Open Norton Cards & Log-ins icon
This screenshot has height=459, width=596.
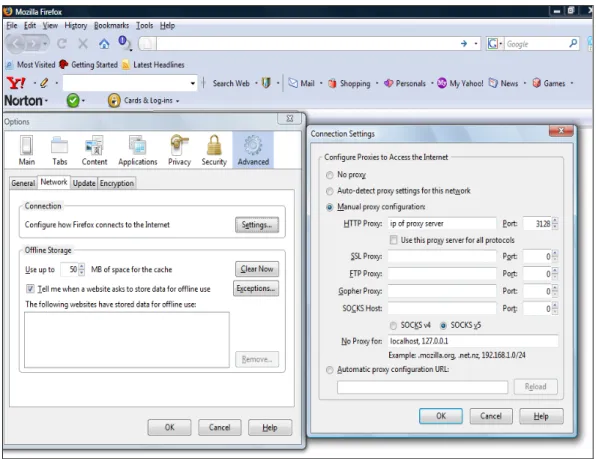coord(114,101)
